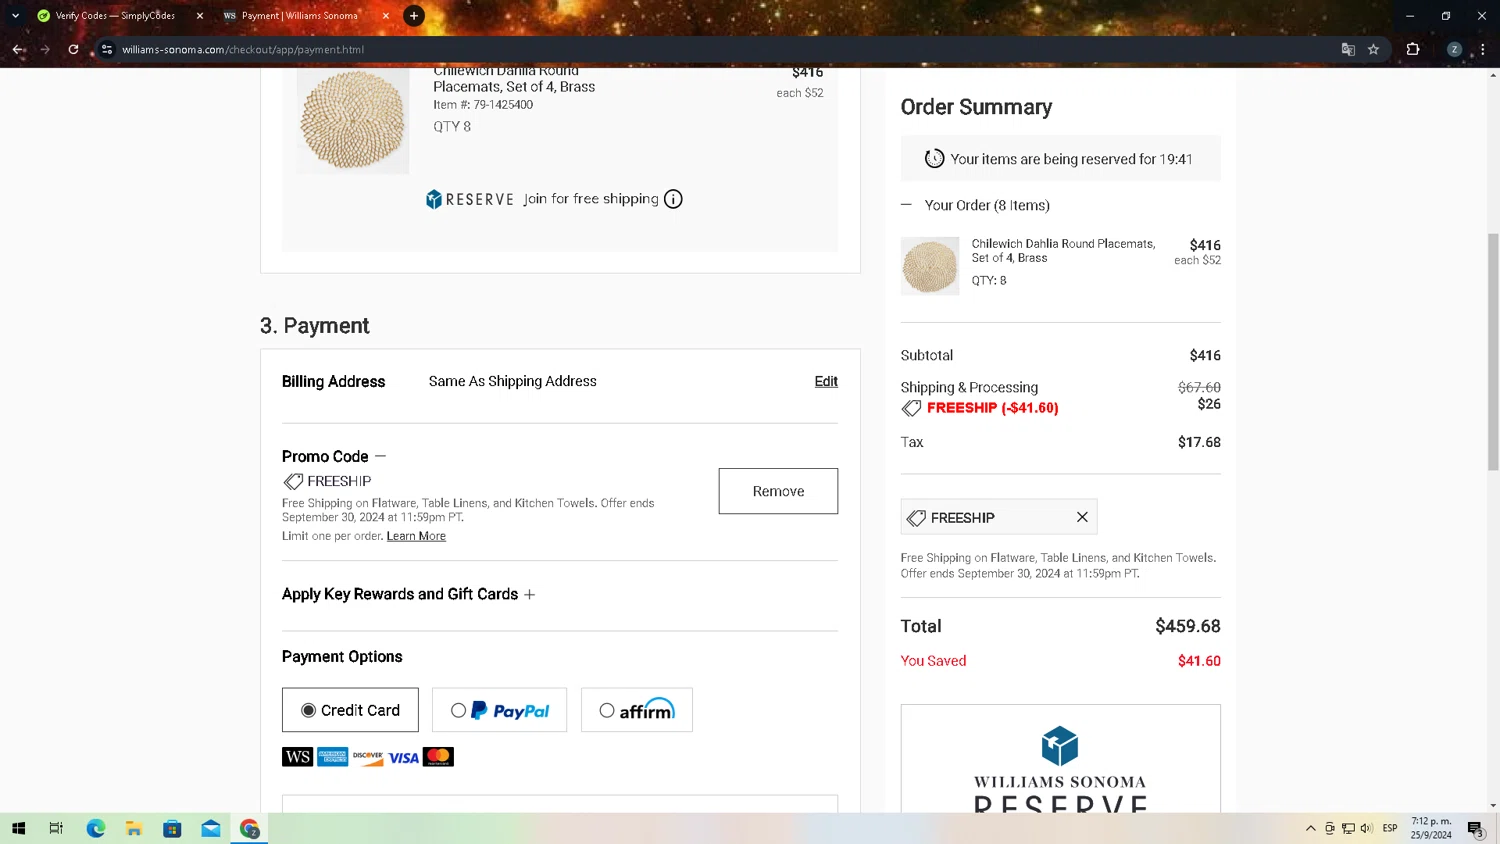Collapse Your Order (8 Items) list
This screenshot has width=1500, height=844.
(906, 205)
